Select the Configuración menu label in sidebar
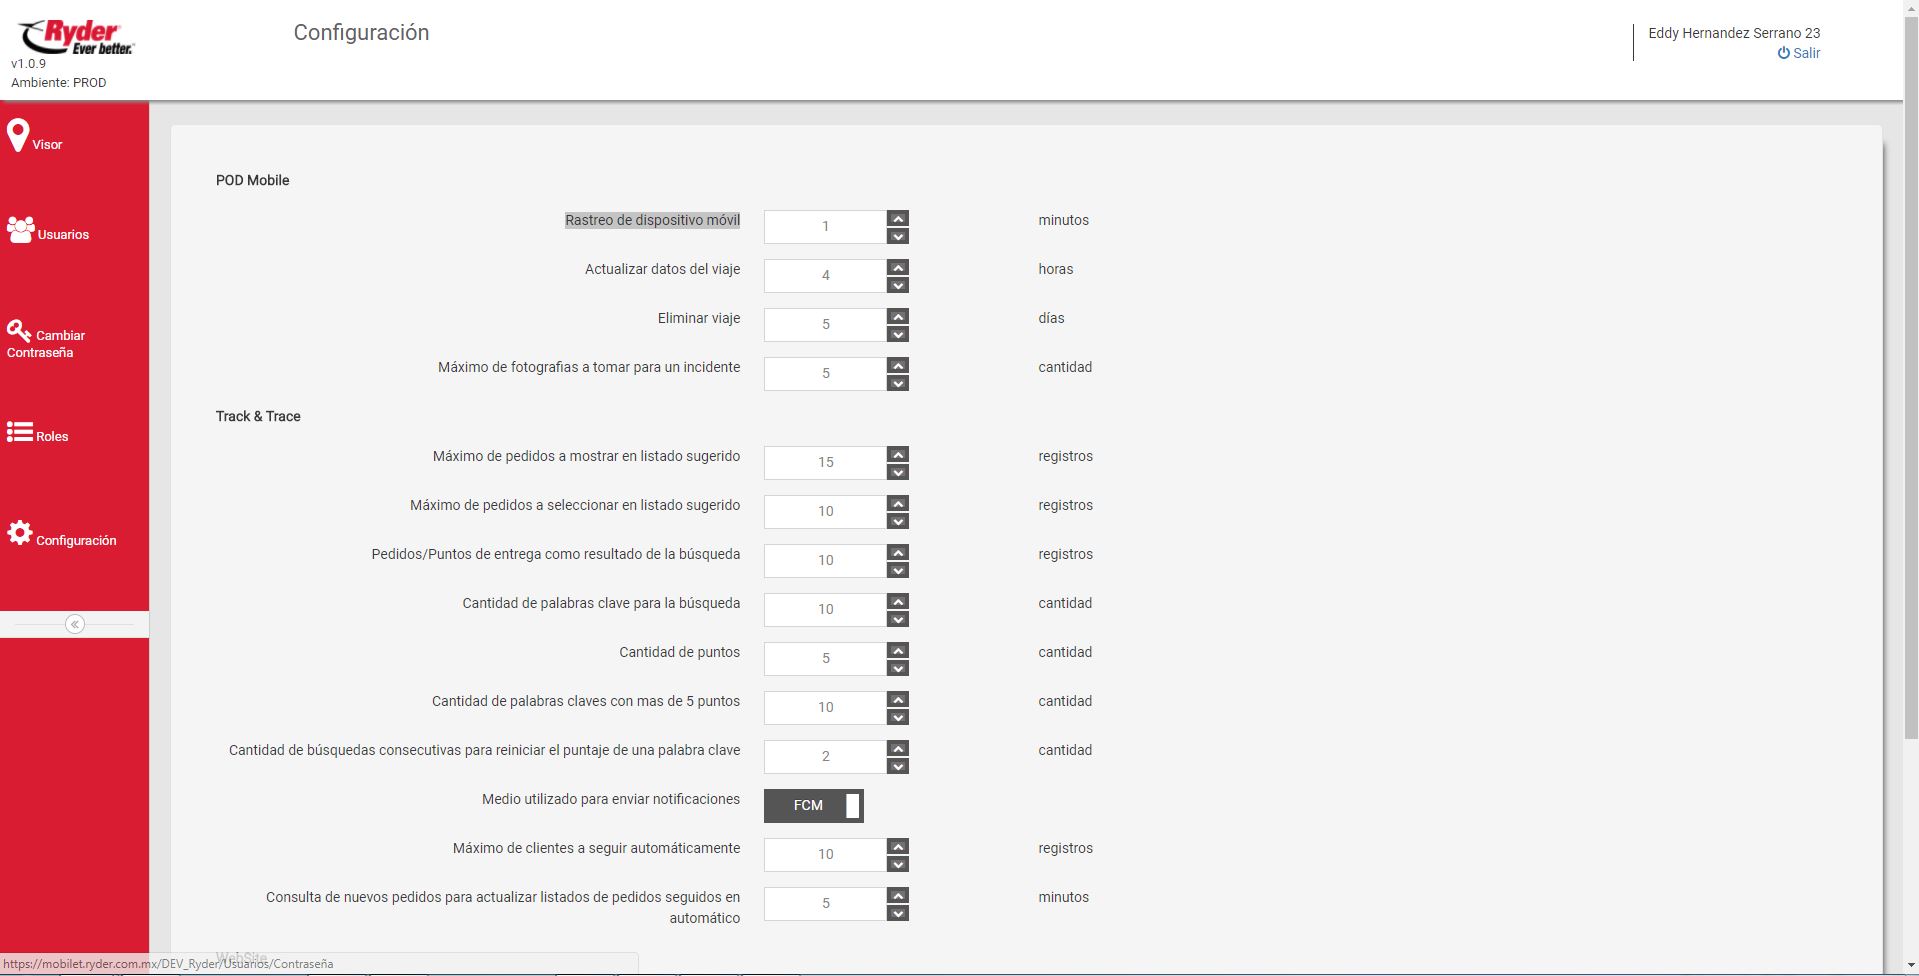The image size is (1919, 976). click(76, 541)
